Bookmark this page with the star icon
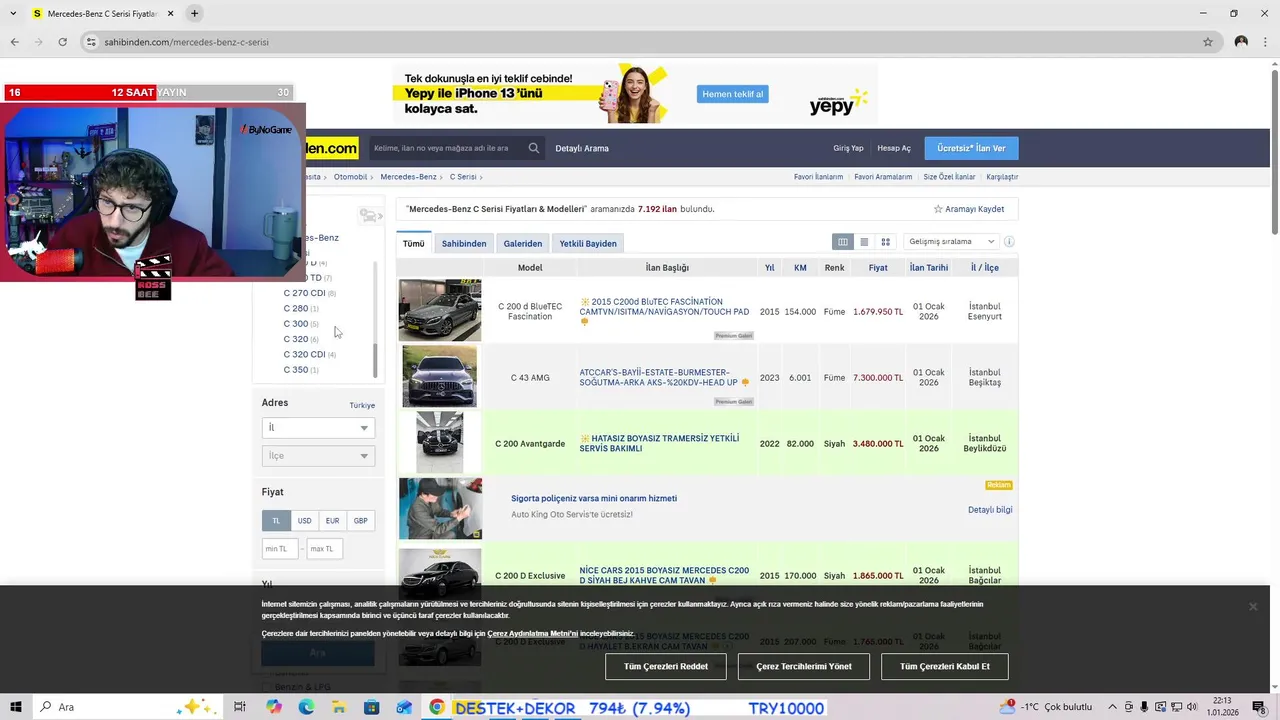Image resolution: width=1280 pixels, height=720 pixels. pos(1208,42)
